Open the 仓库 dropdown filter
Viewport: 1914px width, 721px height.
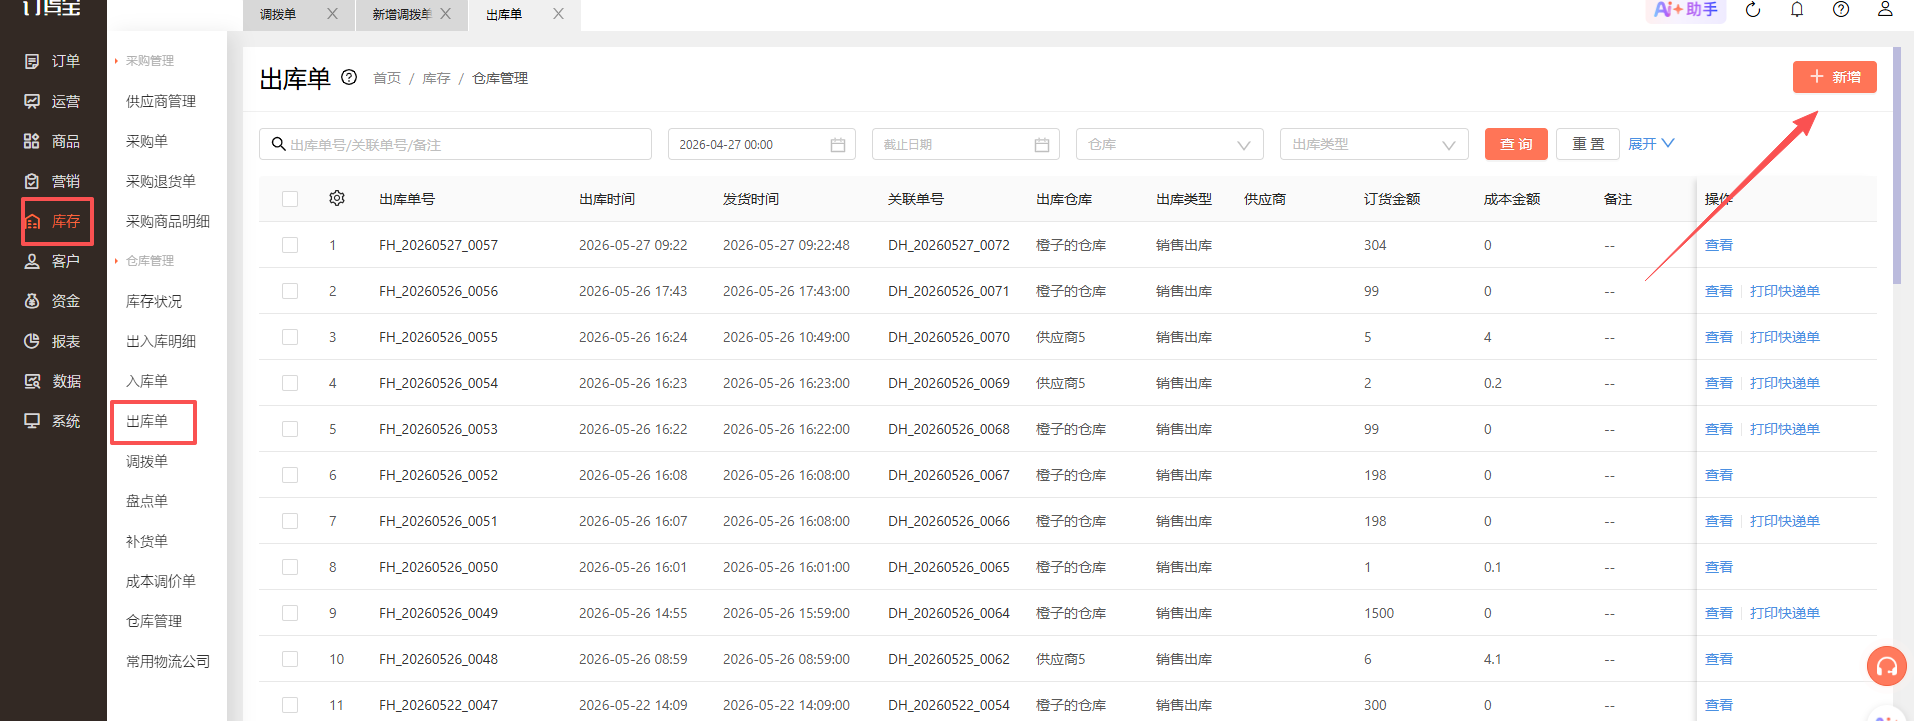[1170, 144]
